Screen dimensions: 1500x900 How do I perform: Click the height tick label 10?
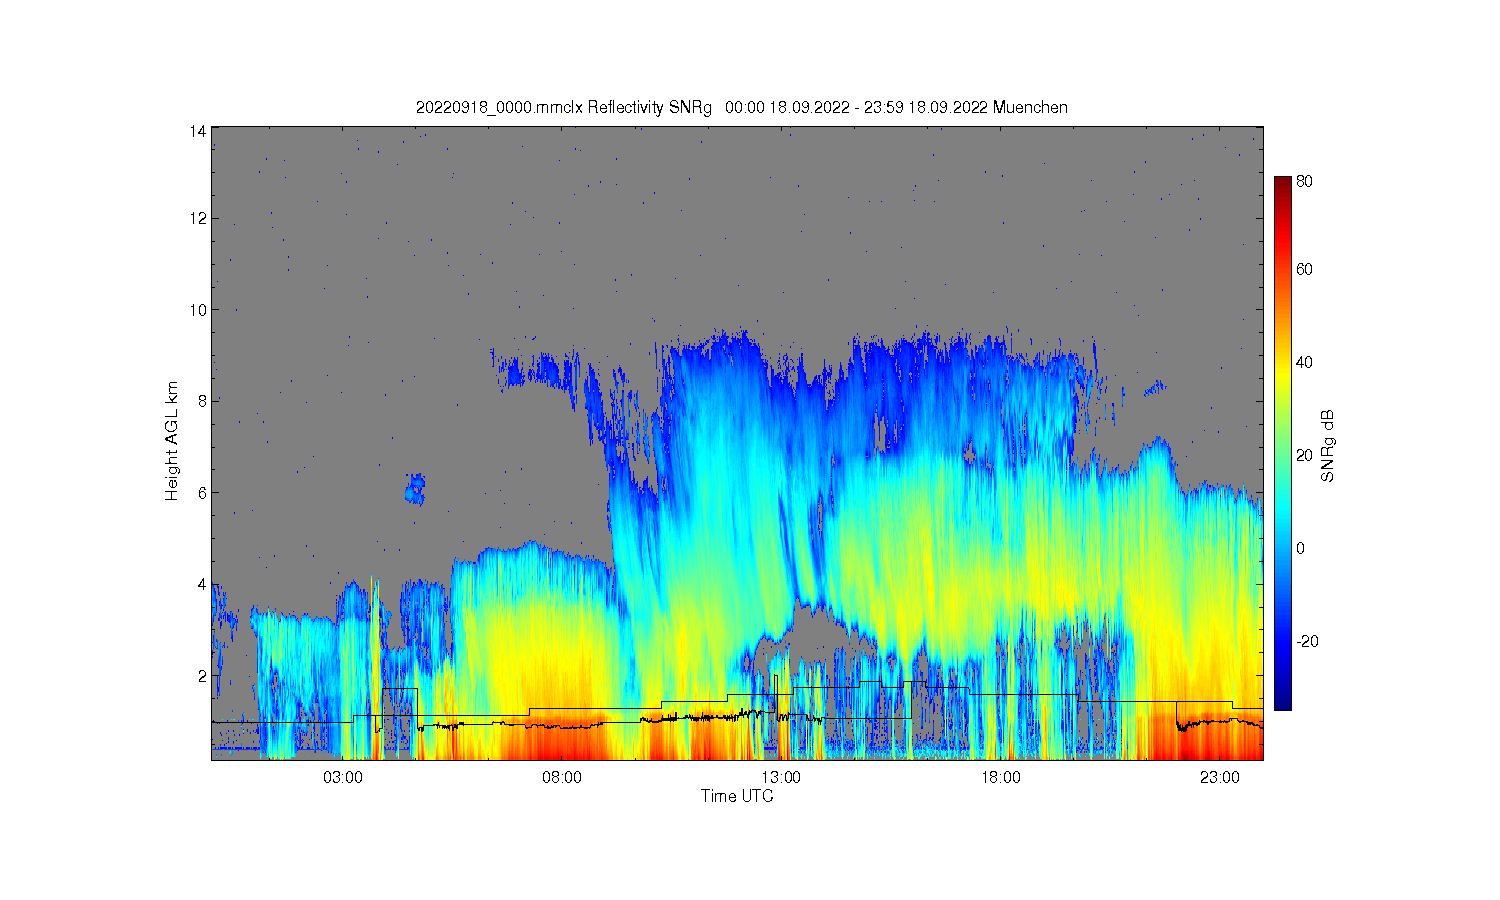(x=198, y=310)
